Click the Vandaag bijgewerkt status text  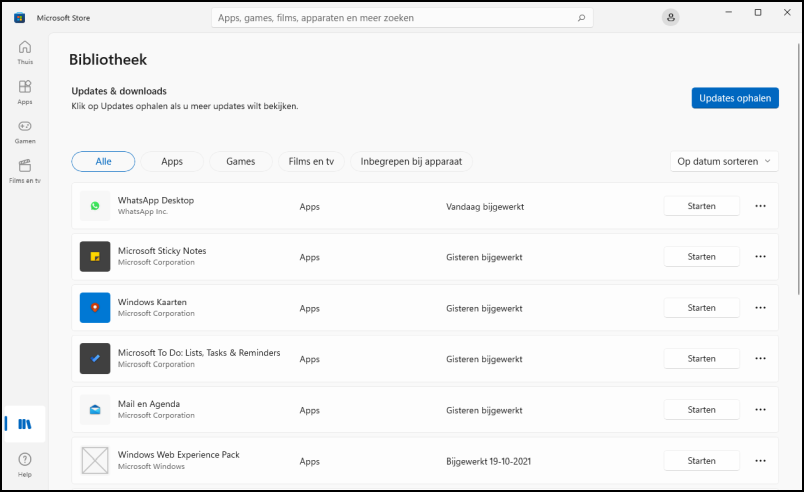485,207
